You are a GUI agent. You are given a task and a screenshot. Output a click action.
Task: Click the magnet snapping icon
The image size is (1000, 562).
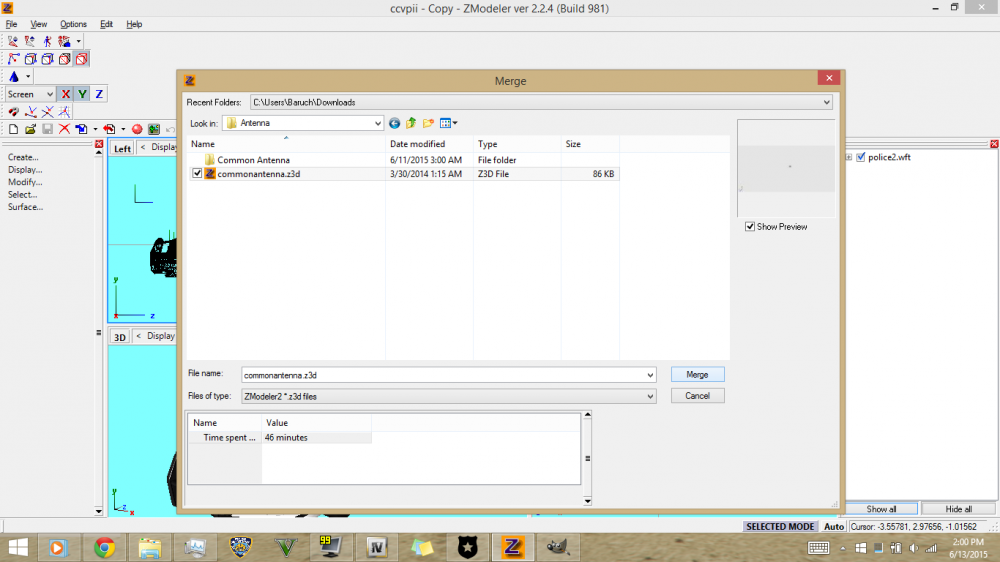tap(13, 112)
